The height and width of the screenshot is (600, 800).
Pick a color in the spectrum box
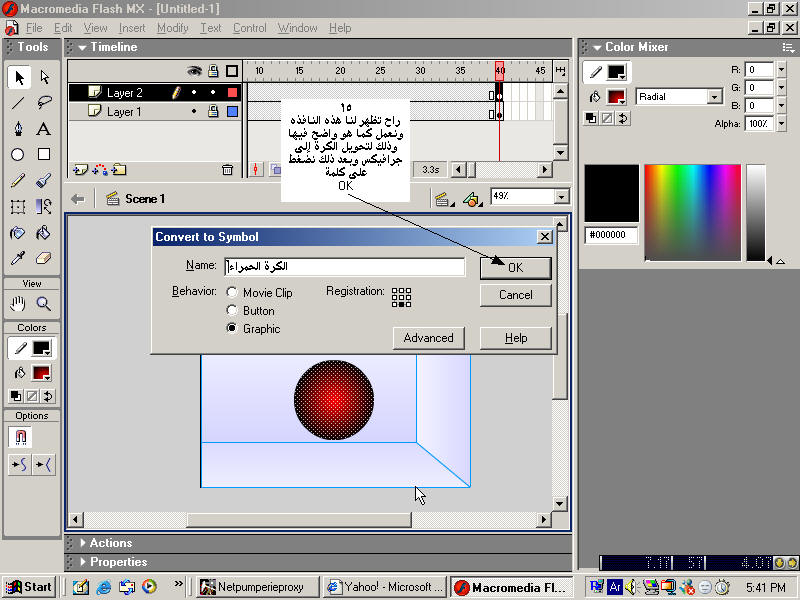[692, 212]
